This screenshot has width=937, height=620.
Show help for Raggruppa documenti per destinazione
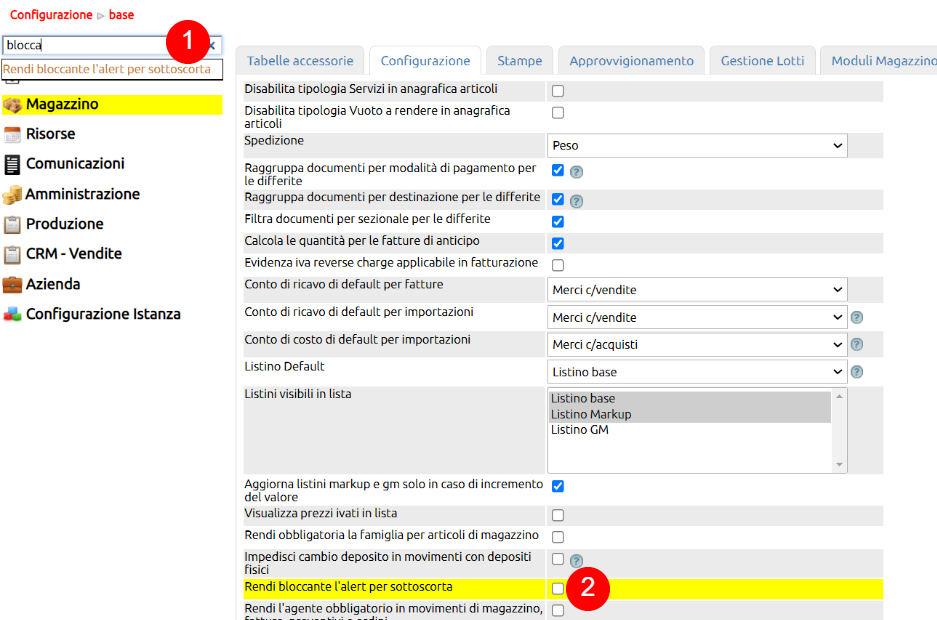click(576, 201)
